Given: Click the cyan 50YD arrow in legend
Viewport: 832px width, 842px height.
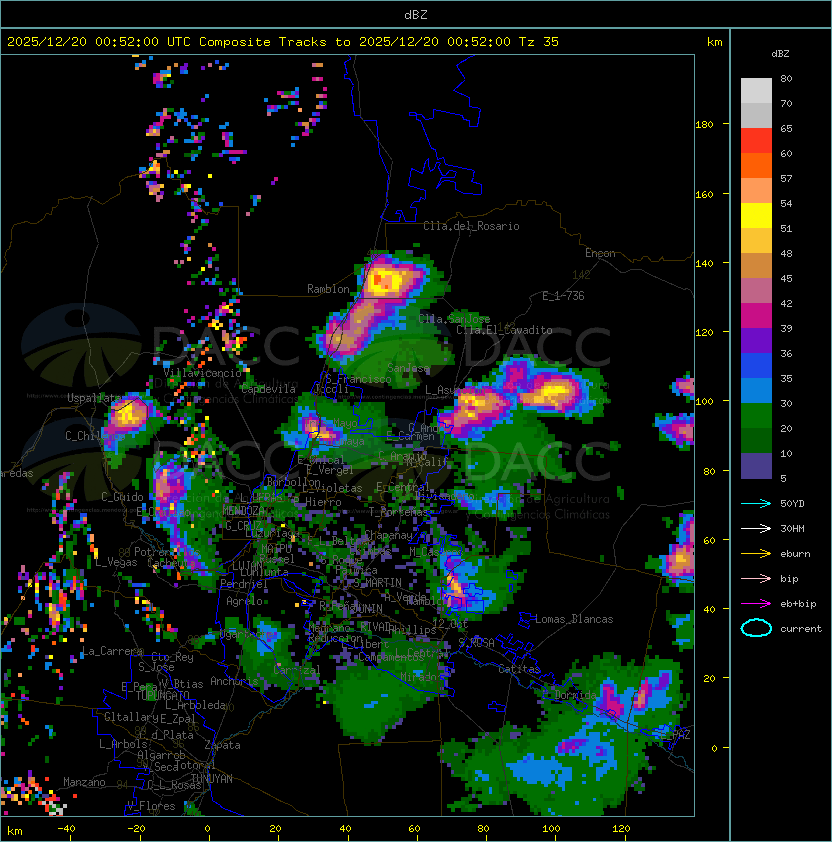Looking at the screenshot, I should (756, 503).
